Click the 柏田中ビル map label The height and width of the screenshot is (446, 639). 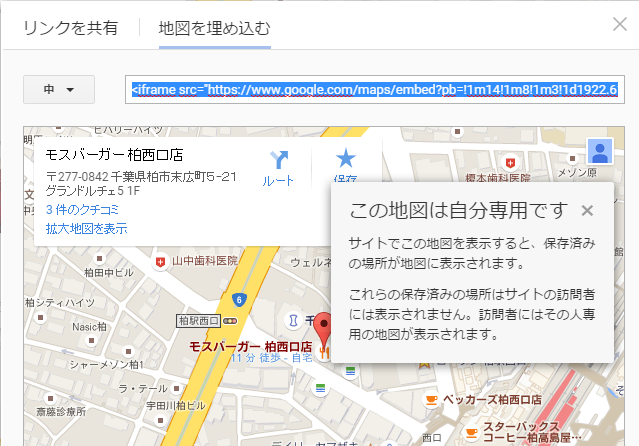(x=108, y=272)
